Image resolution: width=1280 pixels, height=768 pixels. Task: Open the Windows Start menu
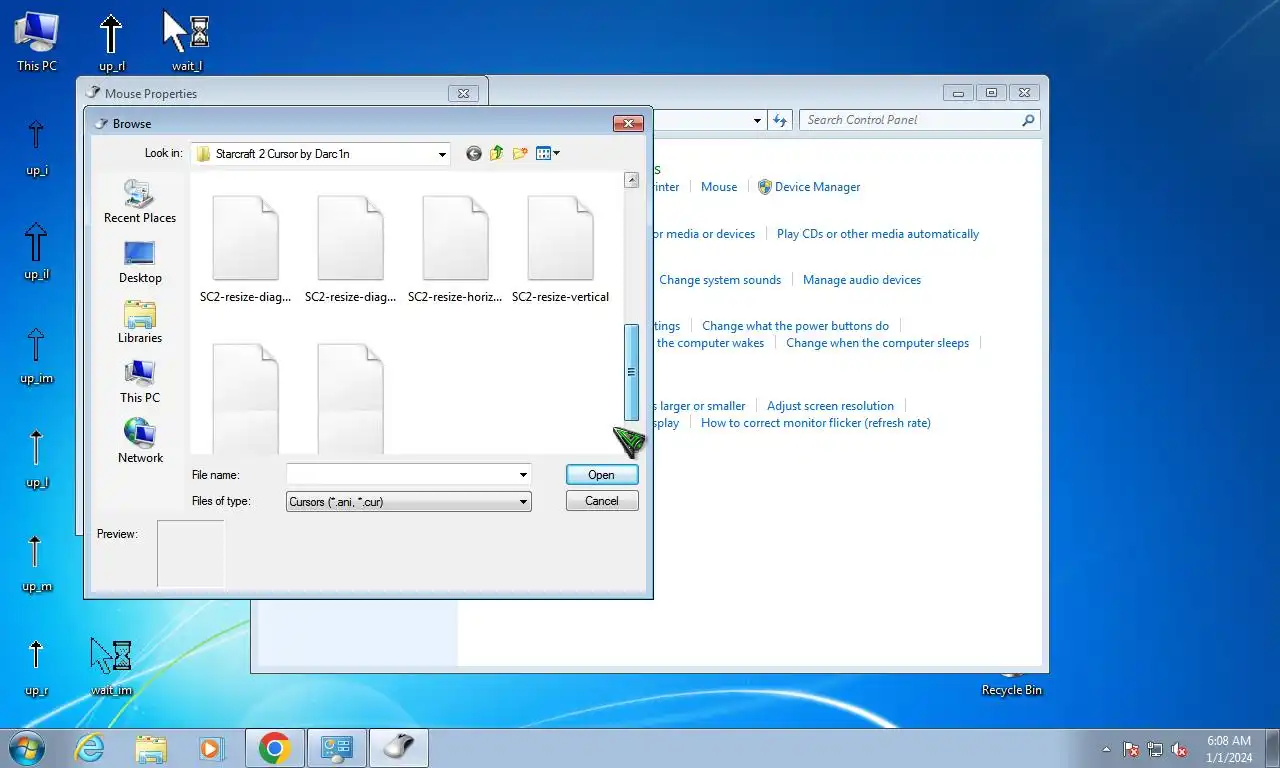tap(25, 748)
